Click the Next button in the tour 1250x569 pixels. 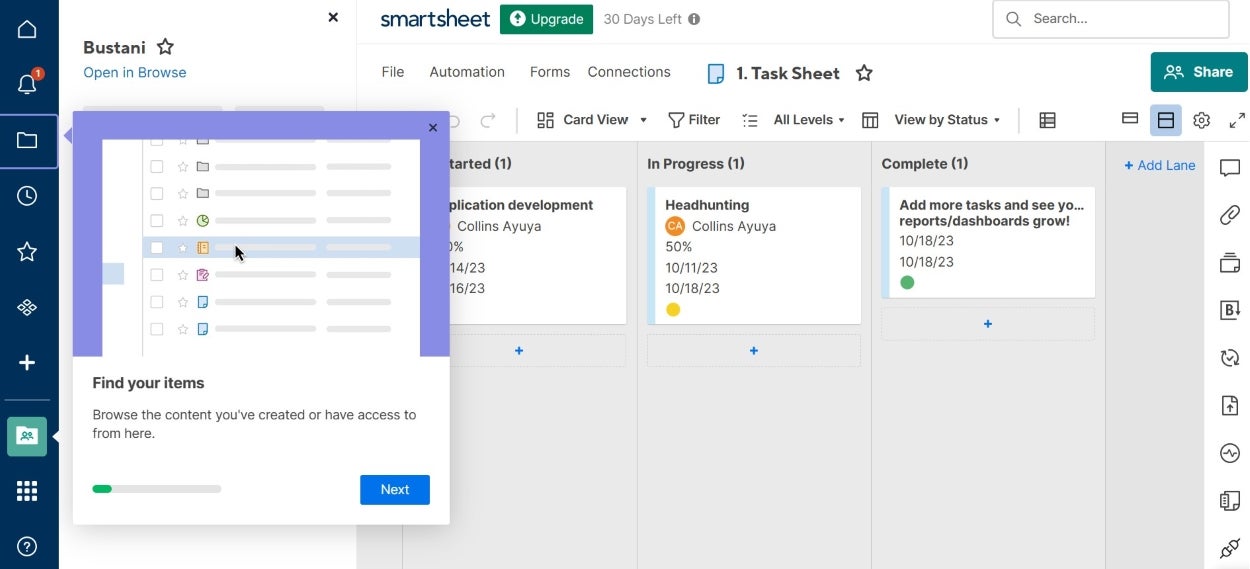tap(394, 489)
